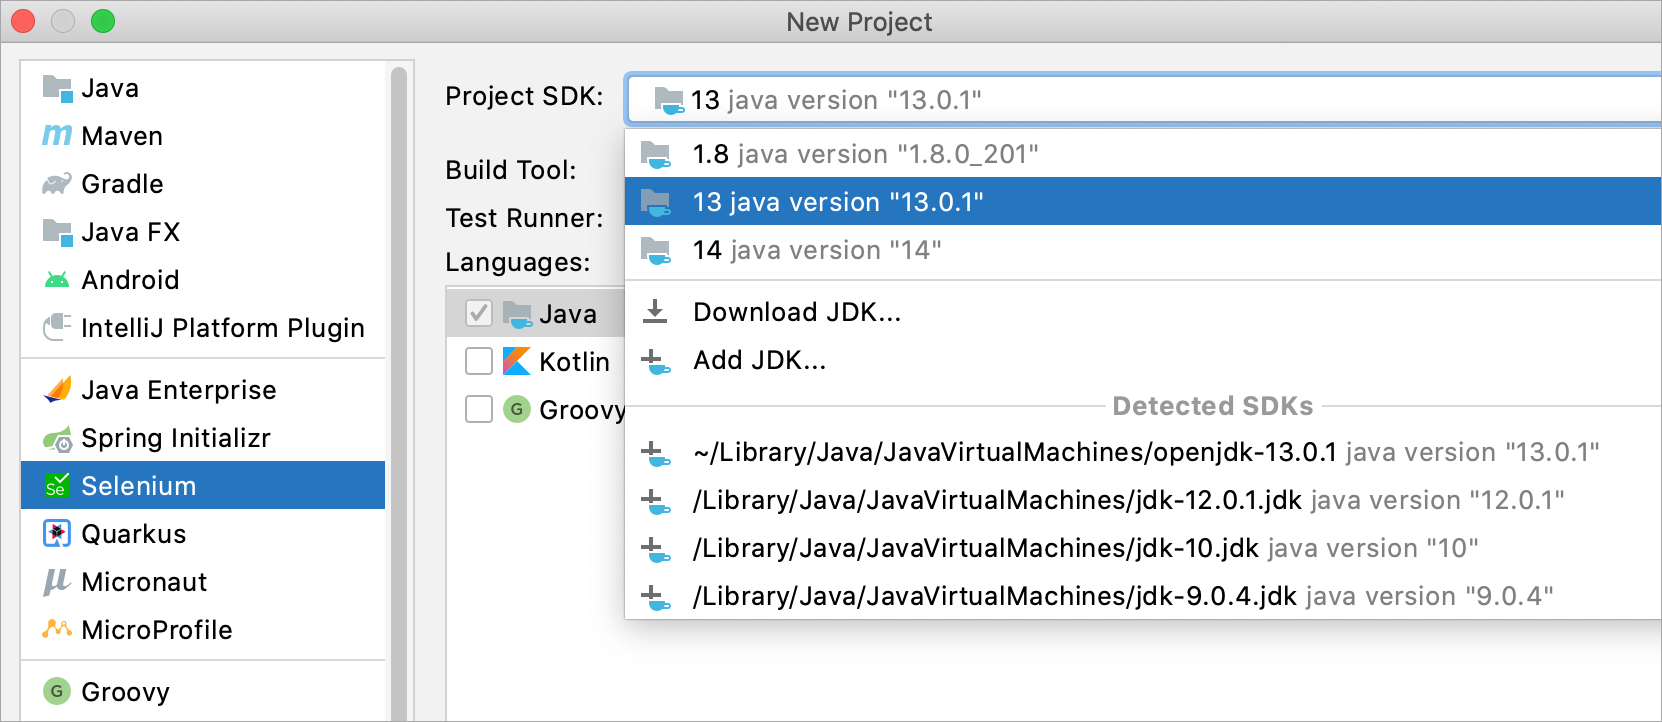Select Spring Initializr project type
Image resolution: width=1662 pixels, height=722 pixels.
[203, 438]
